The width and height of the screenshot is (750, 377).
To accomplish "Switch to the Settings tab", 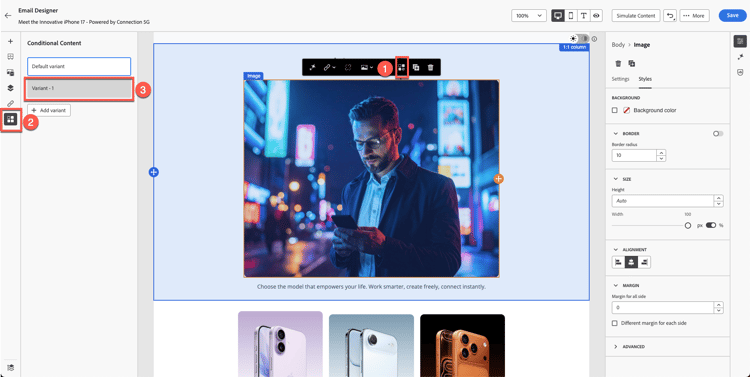I will pyautogui.click(x=620, y=79).
